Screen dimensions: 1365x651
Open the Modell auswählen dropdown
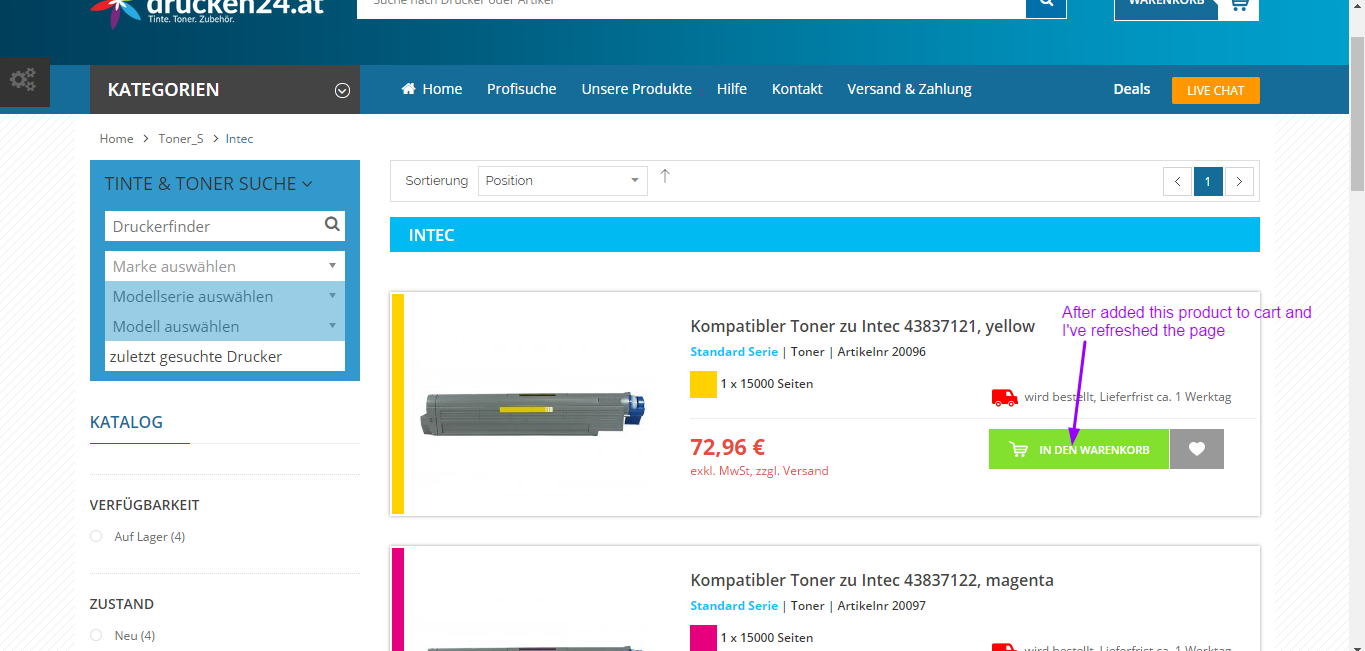tap(225, 326)
